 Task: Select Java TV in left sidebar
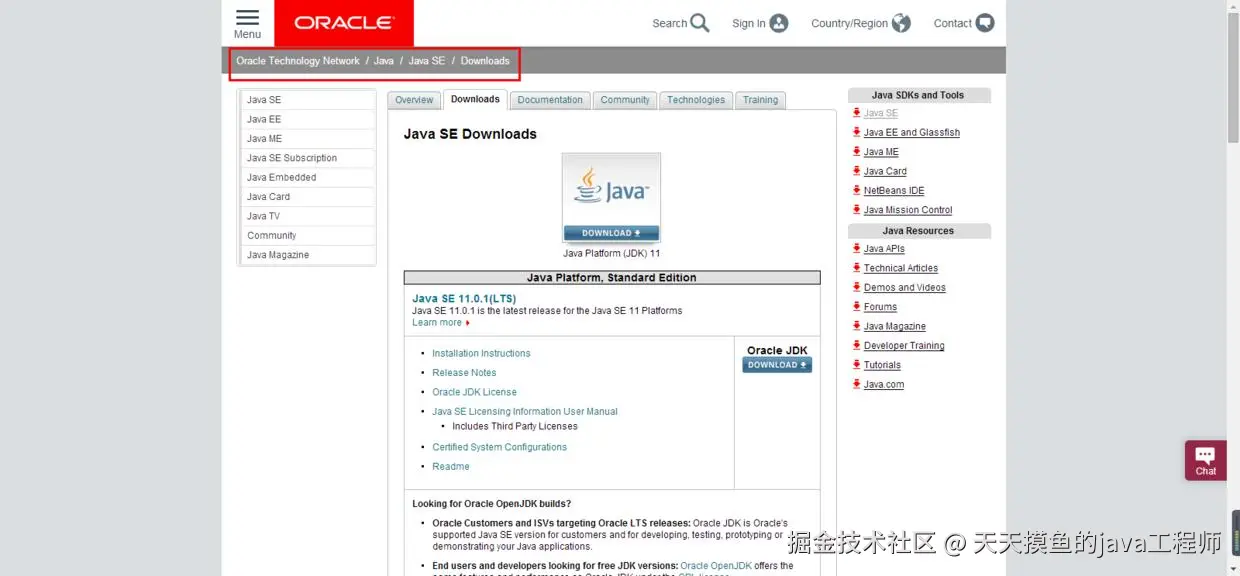[x=307, y=216]
